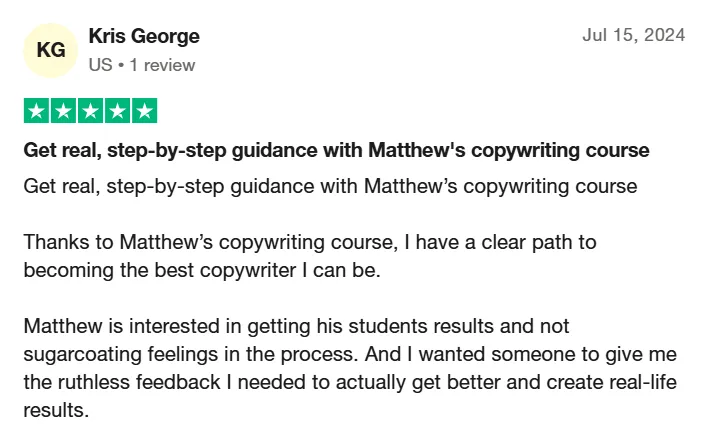Click the first green rating star
This screenshot has width=707, height=442.
click(37, 110)
